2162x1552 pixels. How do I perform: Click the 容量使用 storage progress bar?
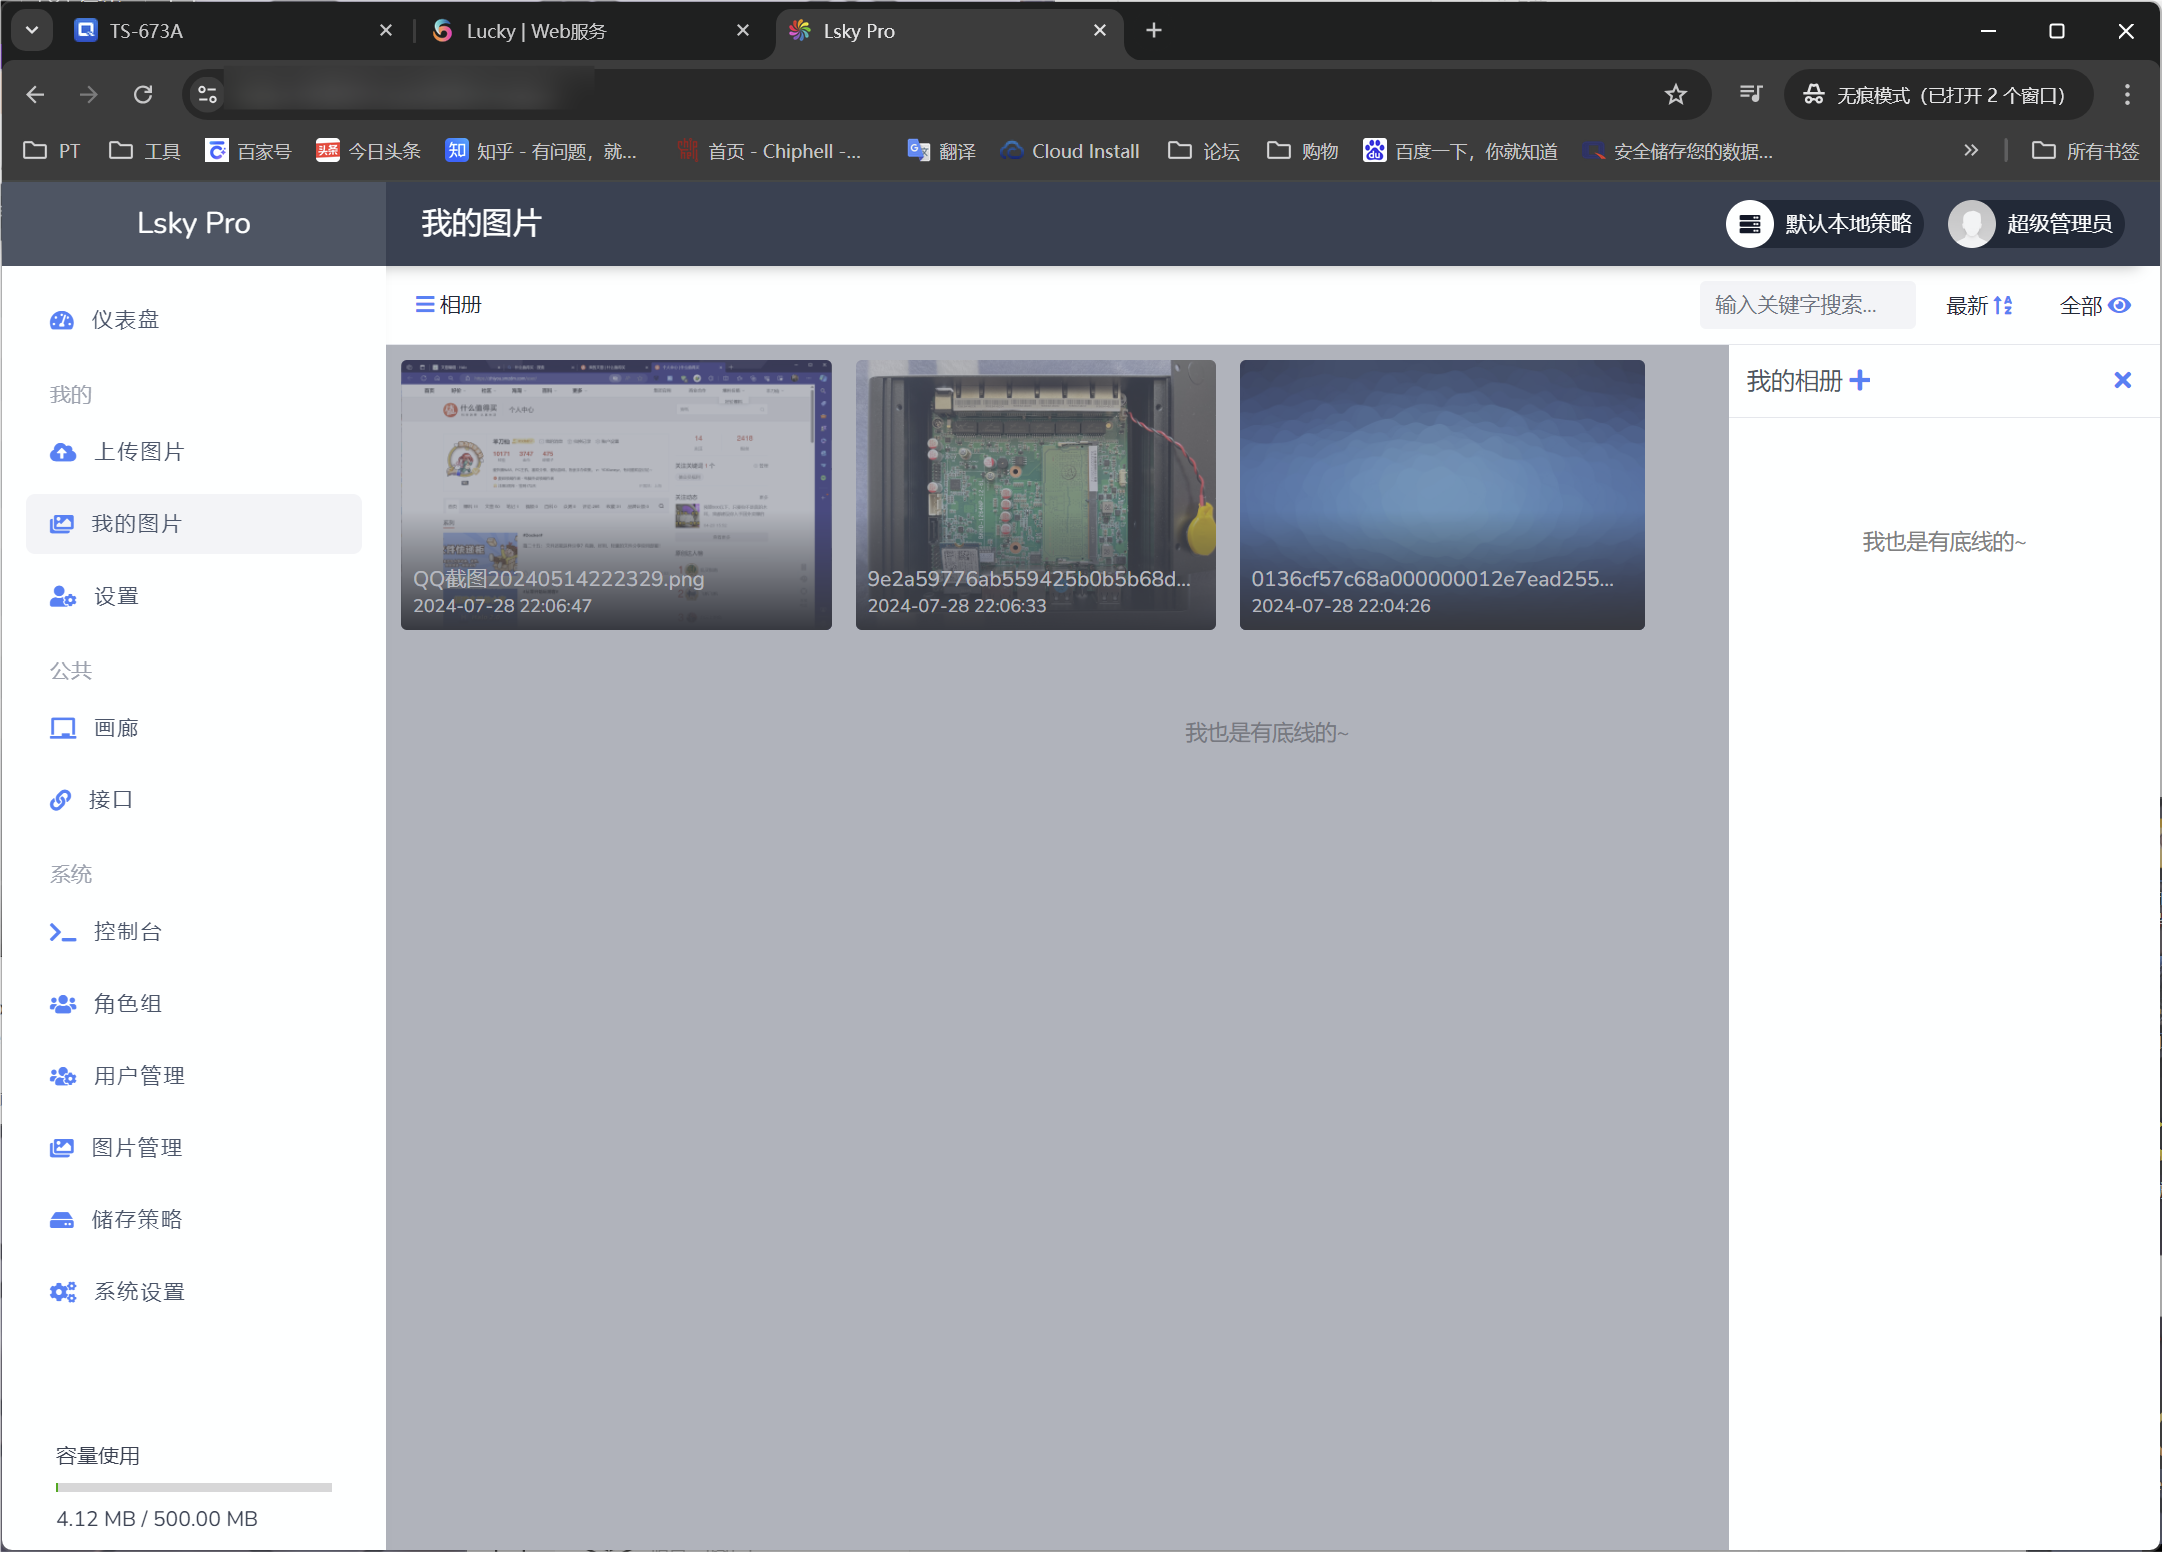[x=194, y=1487]
